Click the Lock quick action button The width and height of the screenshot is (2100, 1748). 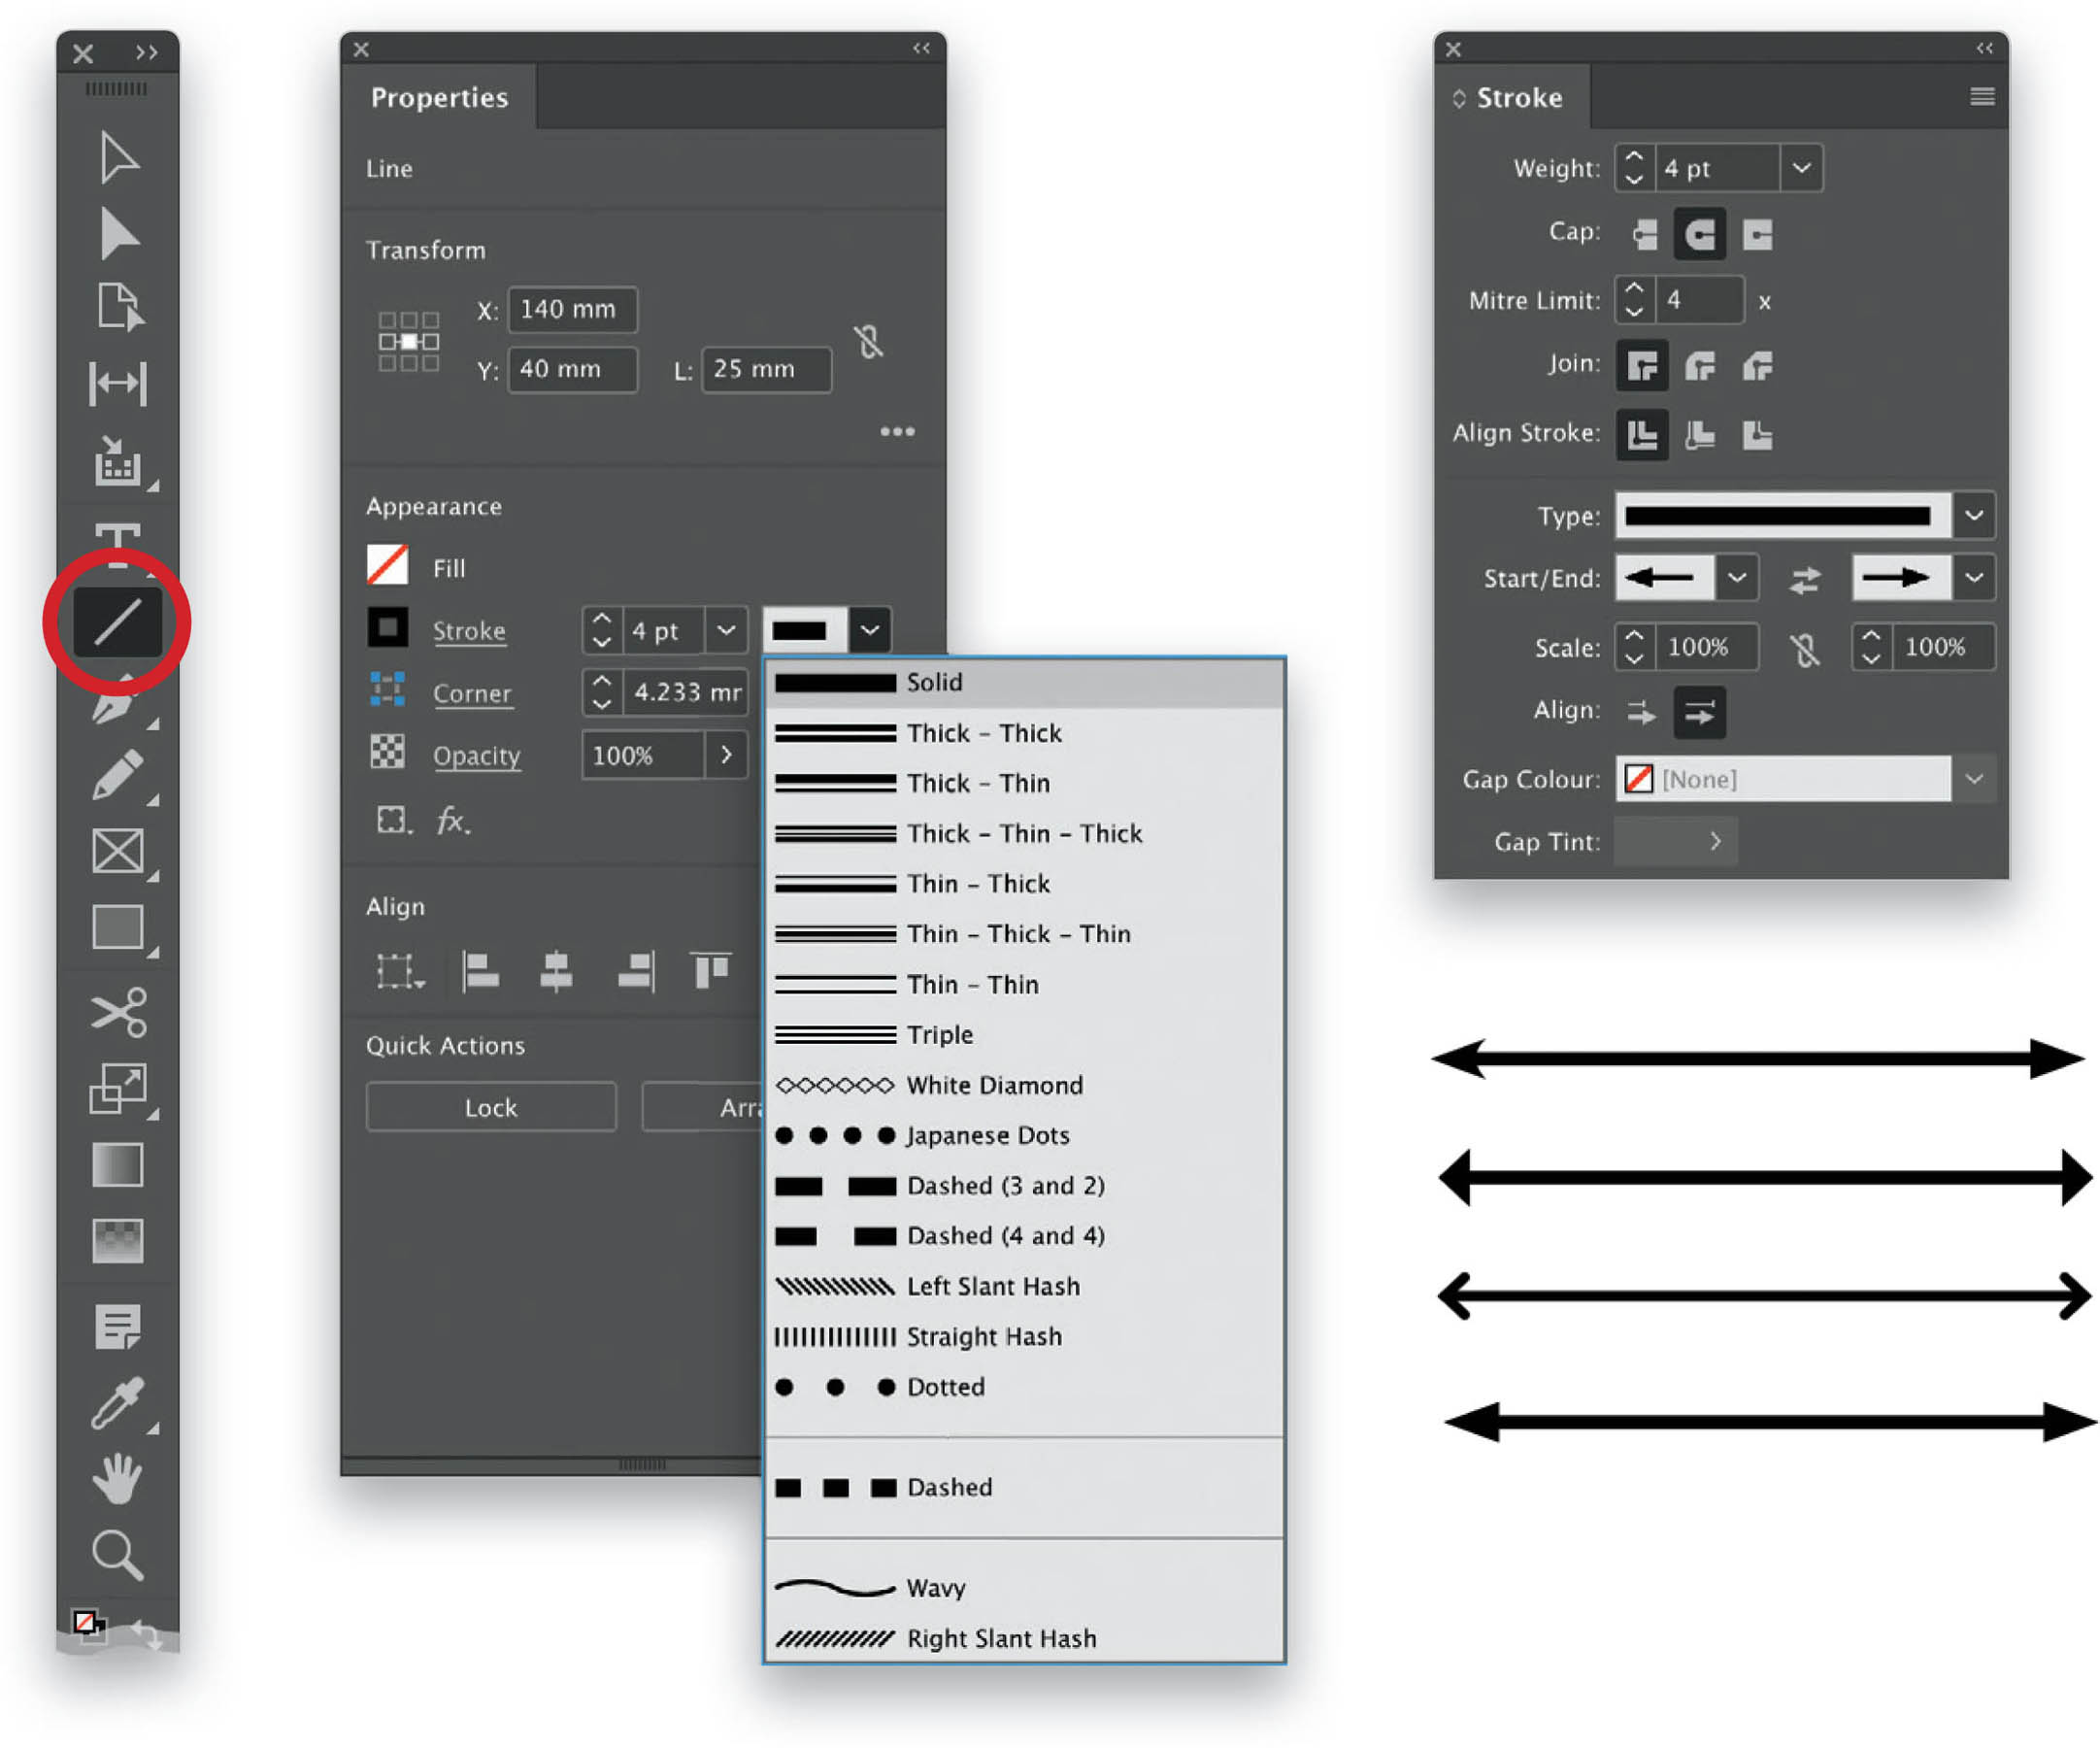(491, 1108)
